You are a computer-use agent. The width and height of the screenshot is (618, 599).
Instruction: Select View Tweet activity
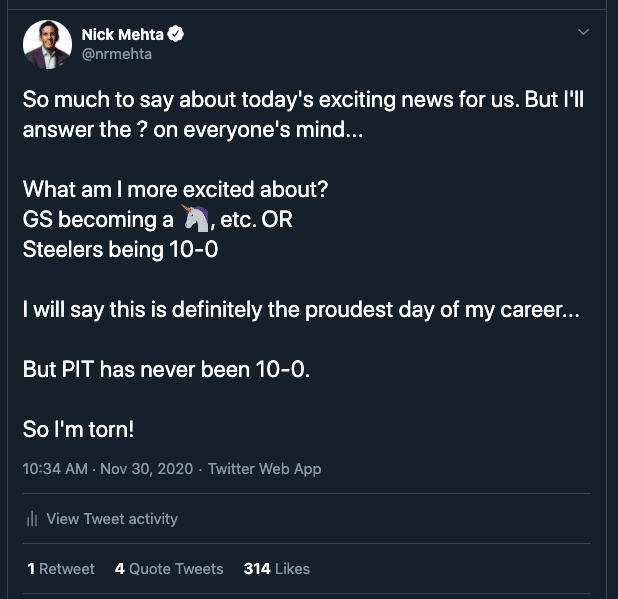pos(111,519)
